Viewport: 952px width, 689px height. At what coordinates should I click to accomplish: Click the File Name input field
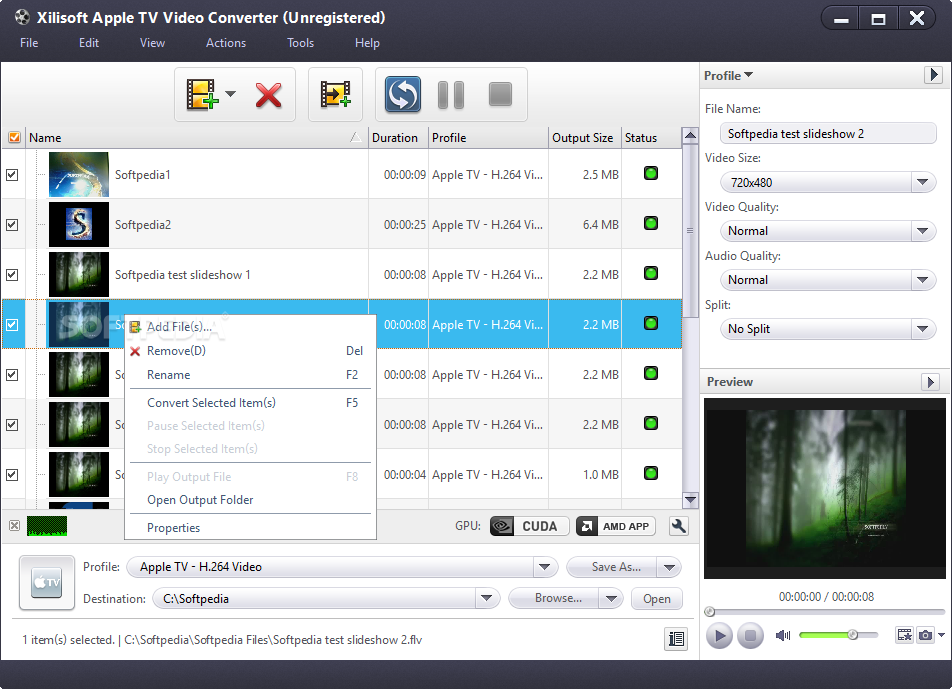pyautogui.click(x=828, y=134)
